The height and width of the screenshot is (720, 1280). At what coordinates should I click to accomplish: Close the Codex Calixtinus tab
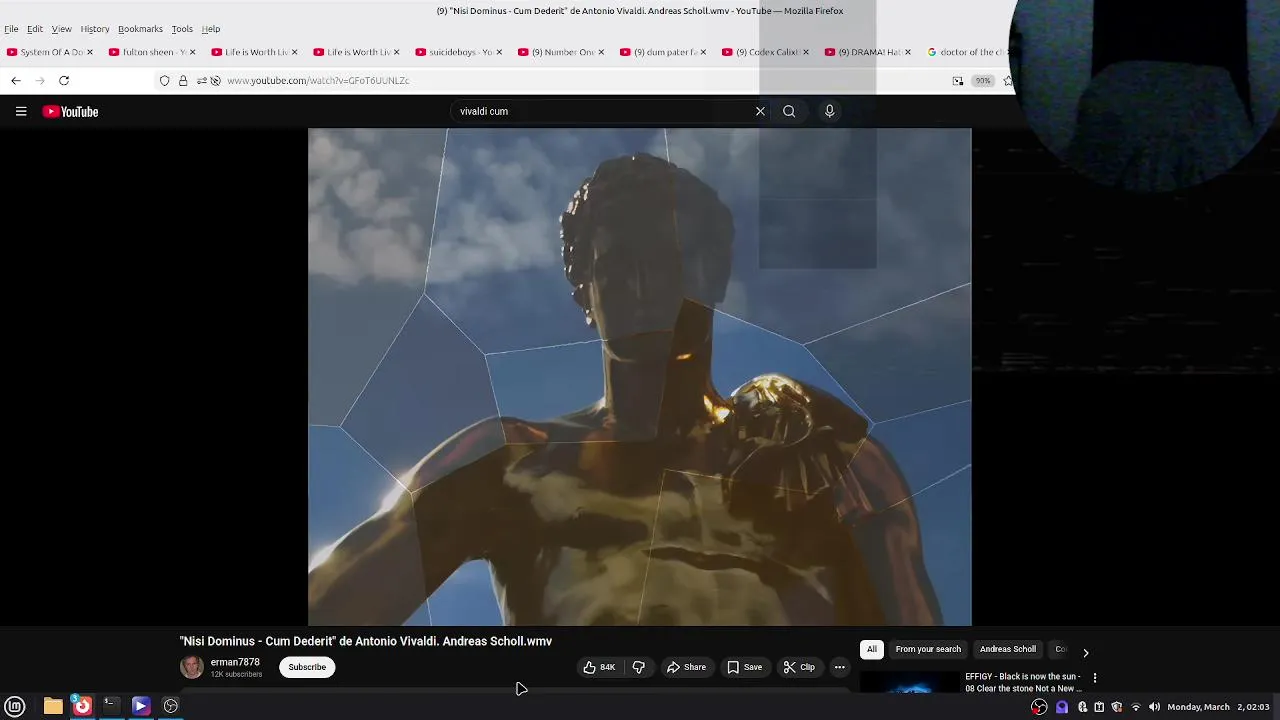click(x=805, y=52)
